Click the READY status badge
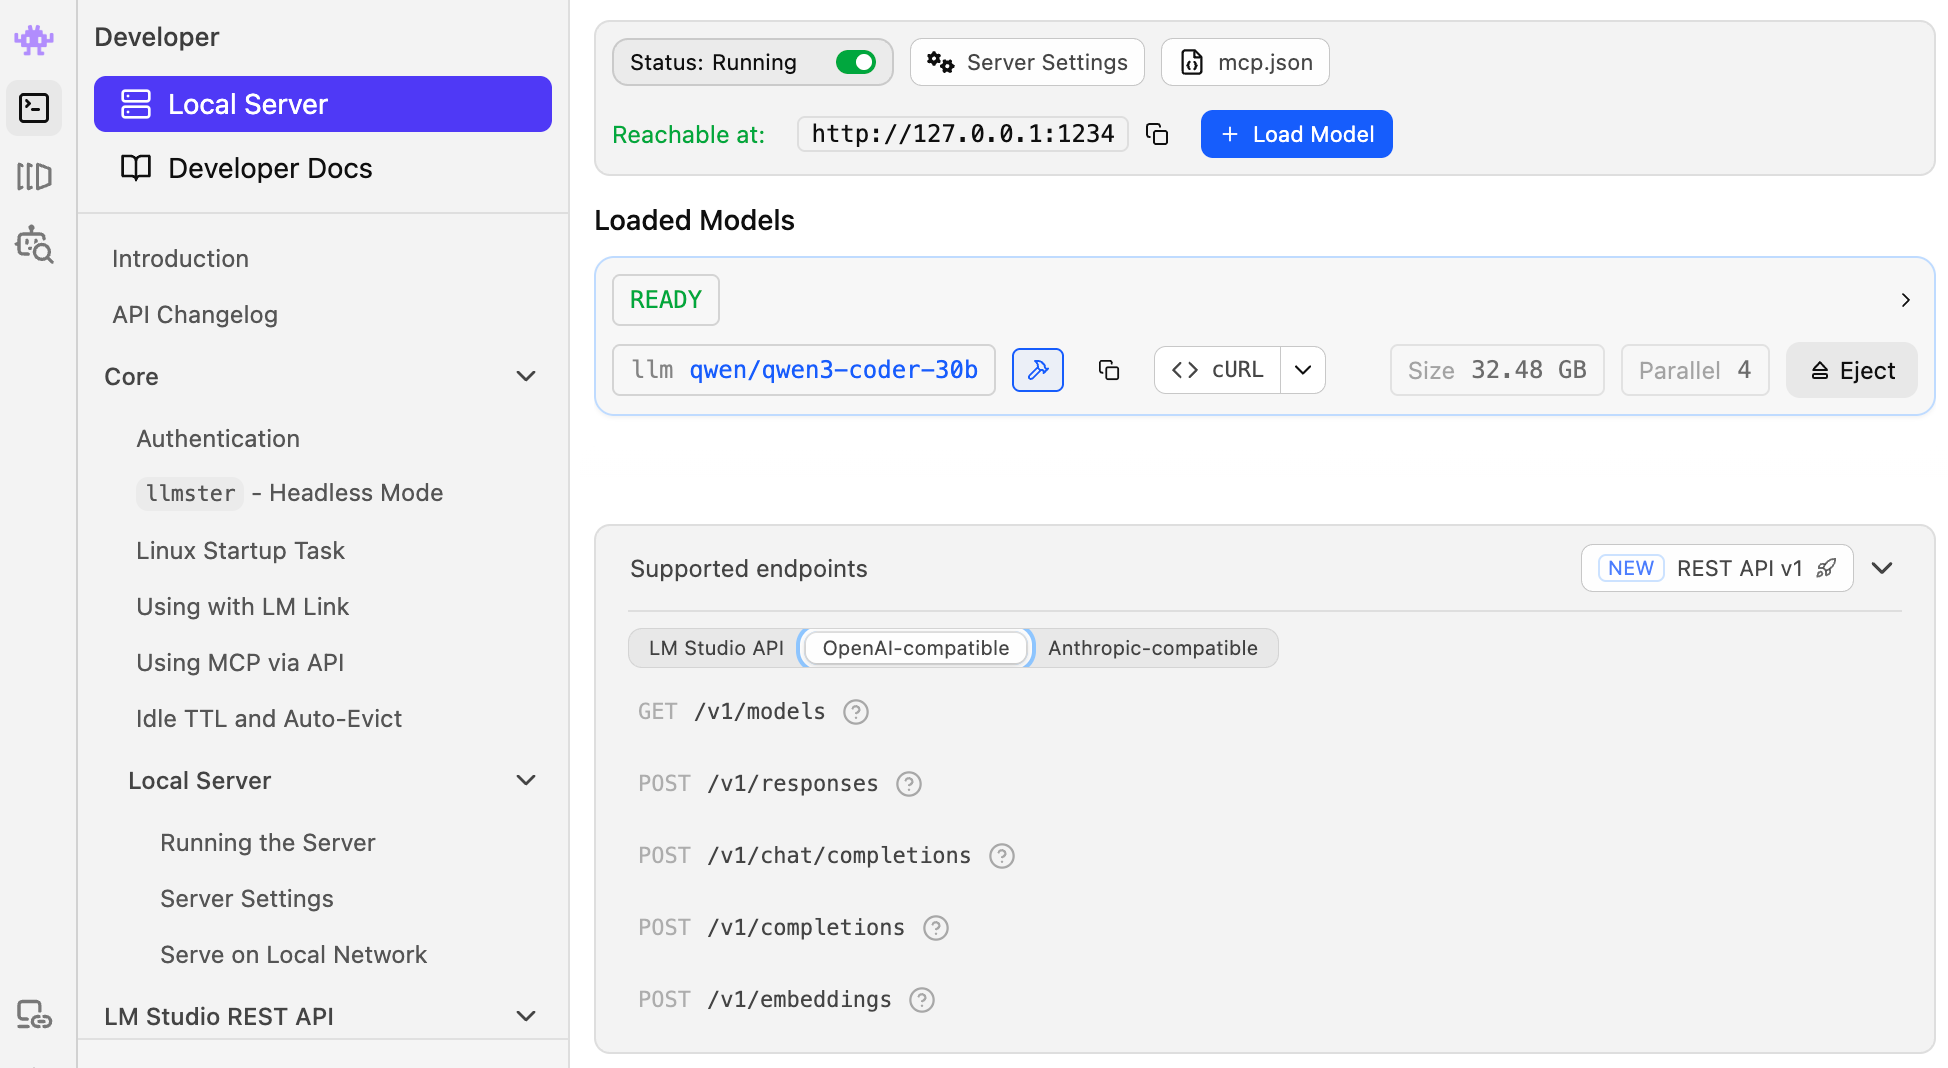The height and width of the screenshot is (1068, 1948). (666, 300)
